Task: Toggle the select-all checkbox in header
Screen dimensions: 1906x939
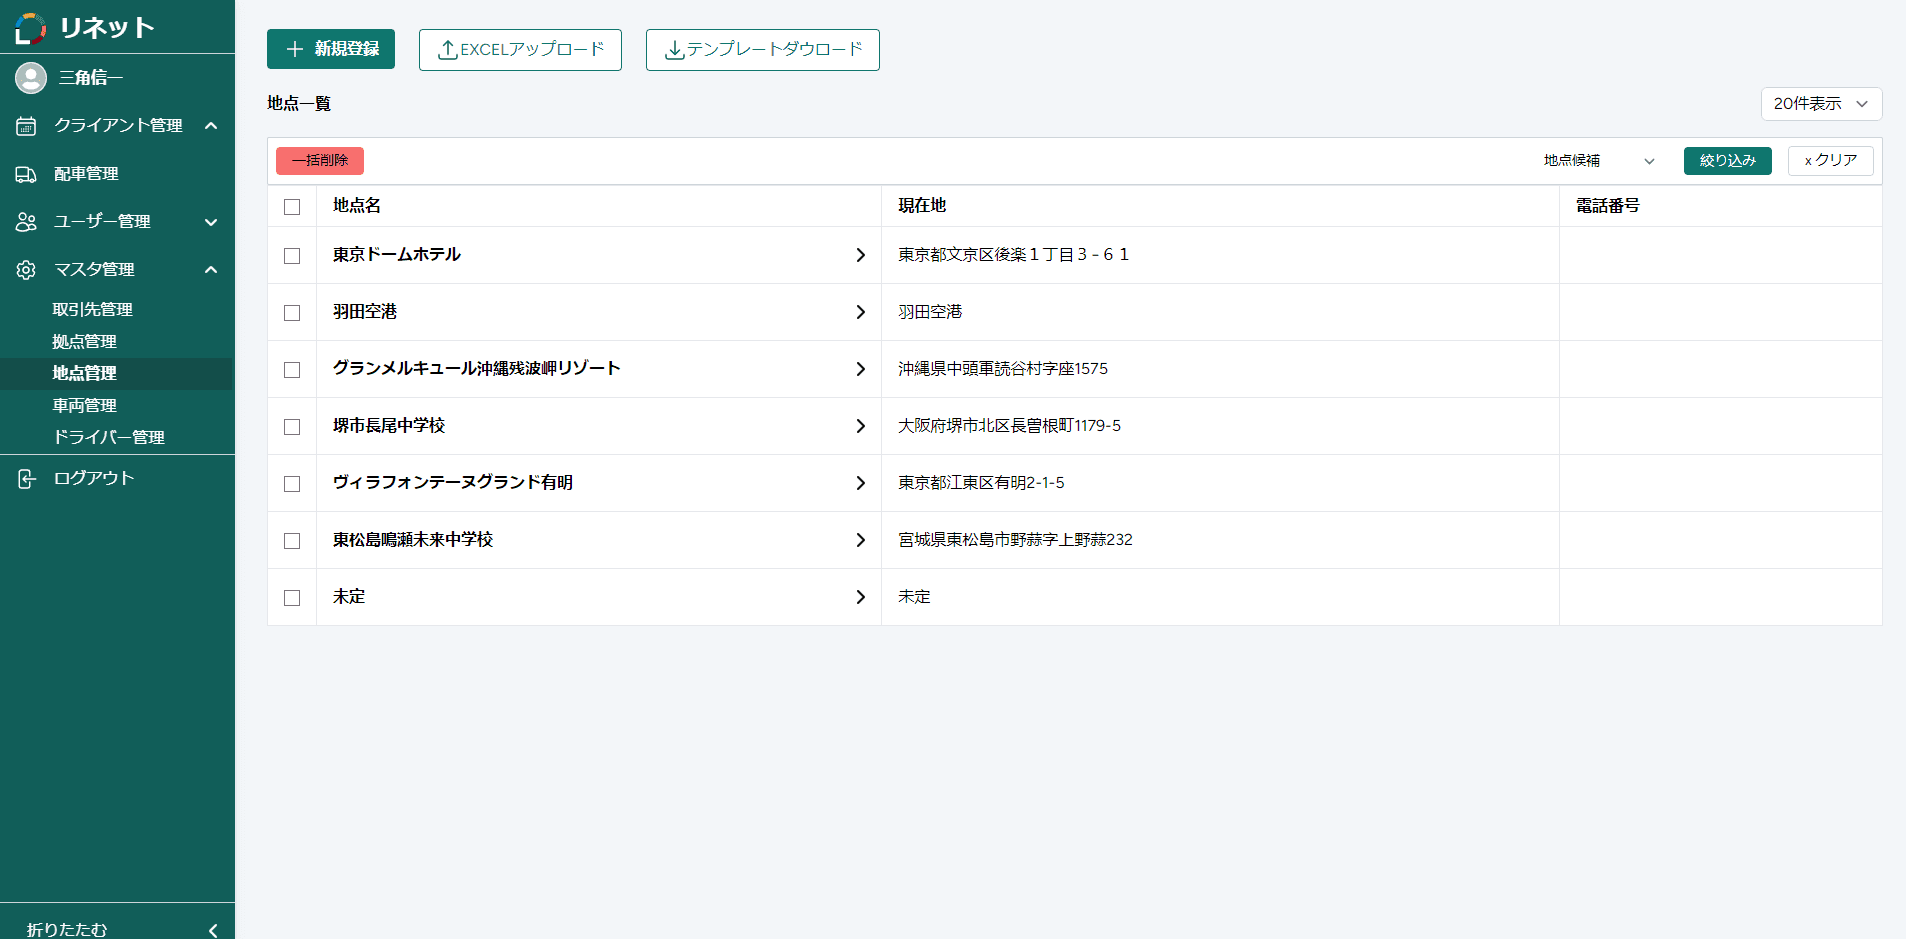Action: pyautogui.click(x=292, y=207)
